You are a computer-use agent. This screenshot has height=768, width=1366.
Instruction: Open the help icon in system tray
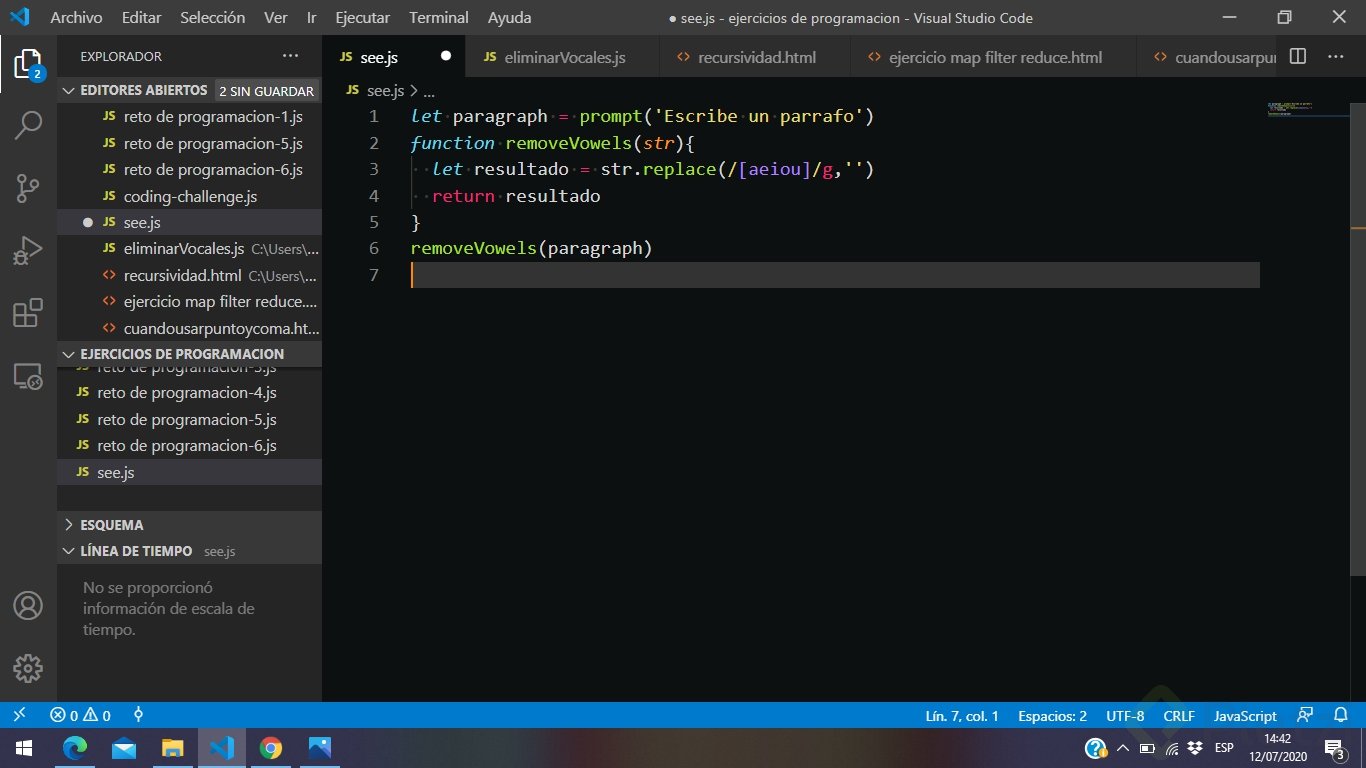point(1096,748)
